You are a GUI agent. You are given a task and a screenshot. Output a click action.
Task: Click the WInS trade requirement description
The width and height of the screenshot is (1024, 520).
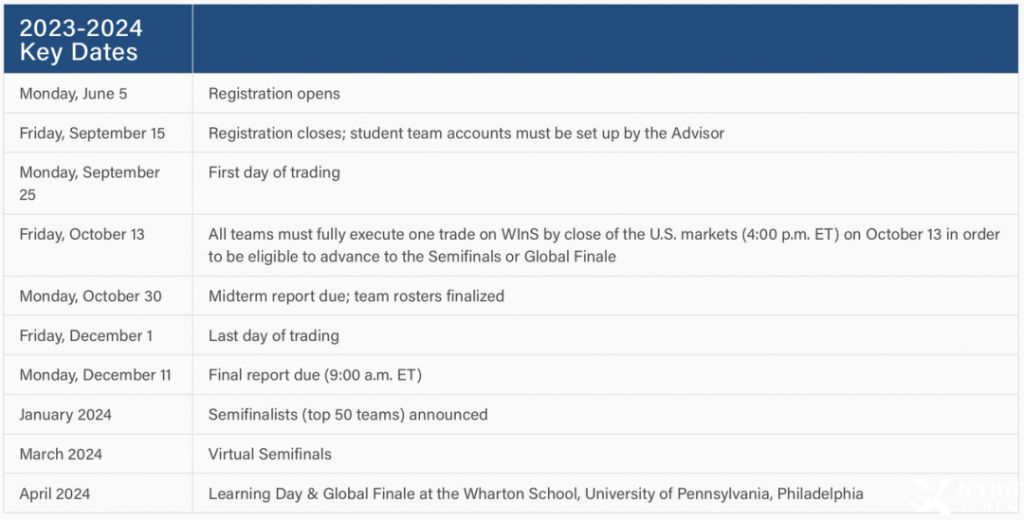click(604, 245)
